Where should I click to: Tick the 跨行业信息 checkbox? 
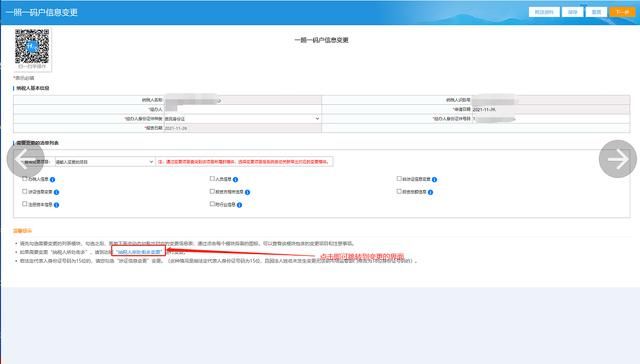[x=212, y=204]
